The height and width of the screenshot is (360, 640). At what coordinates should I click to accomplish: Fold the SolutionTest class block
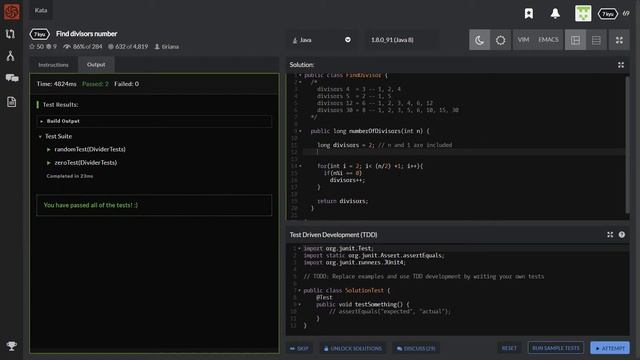300,290
